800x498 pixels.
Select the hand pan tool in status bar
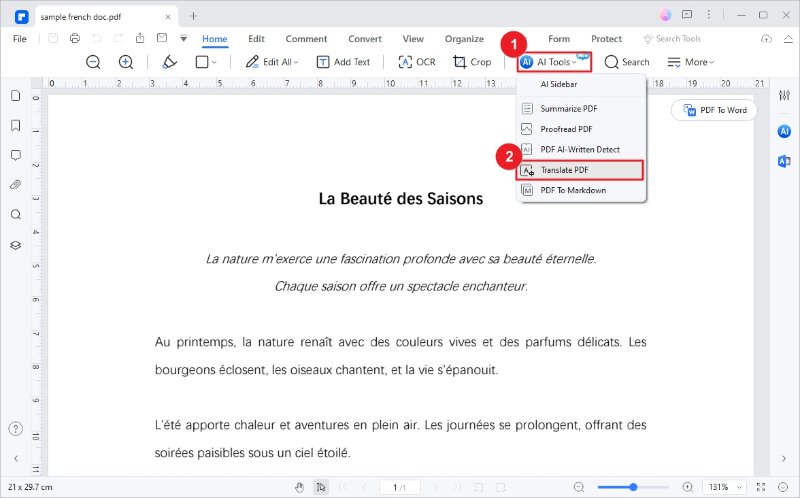299,487
